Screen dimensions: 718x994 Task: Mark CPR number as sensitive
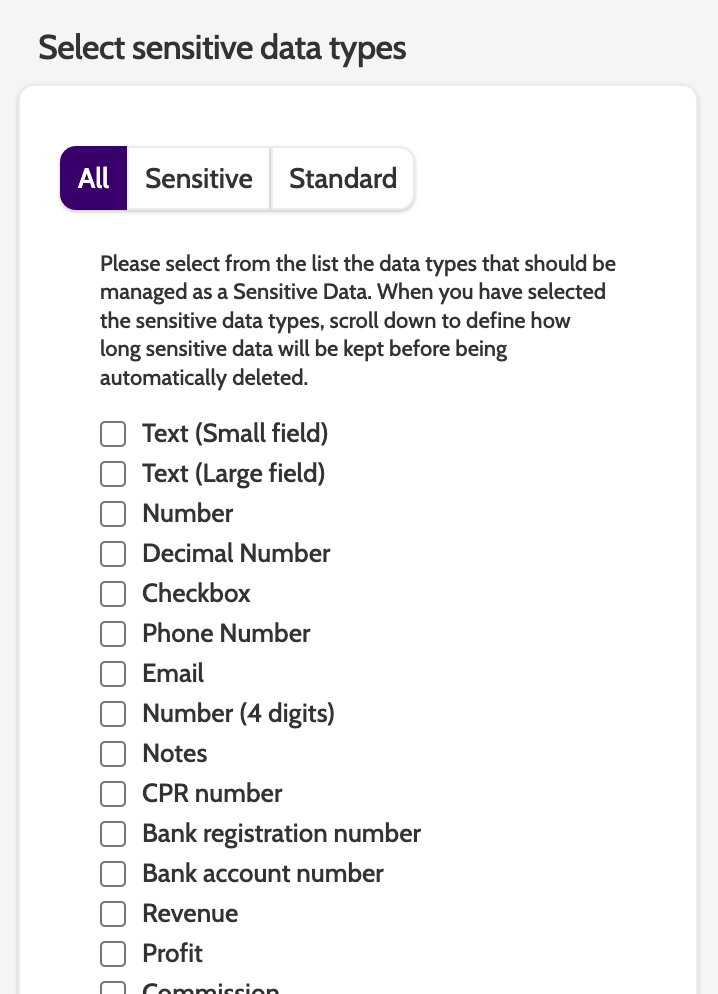click(113, 794)
